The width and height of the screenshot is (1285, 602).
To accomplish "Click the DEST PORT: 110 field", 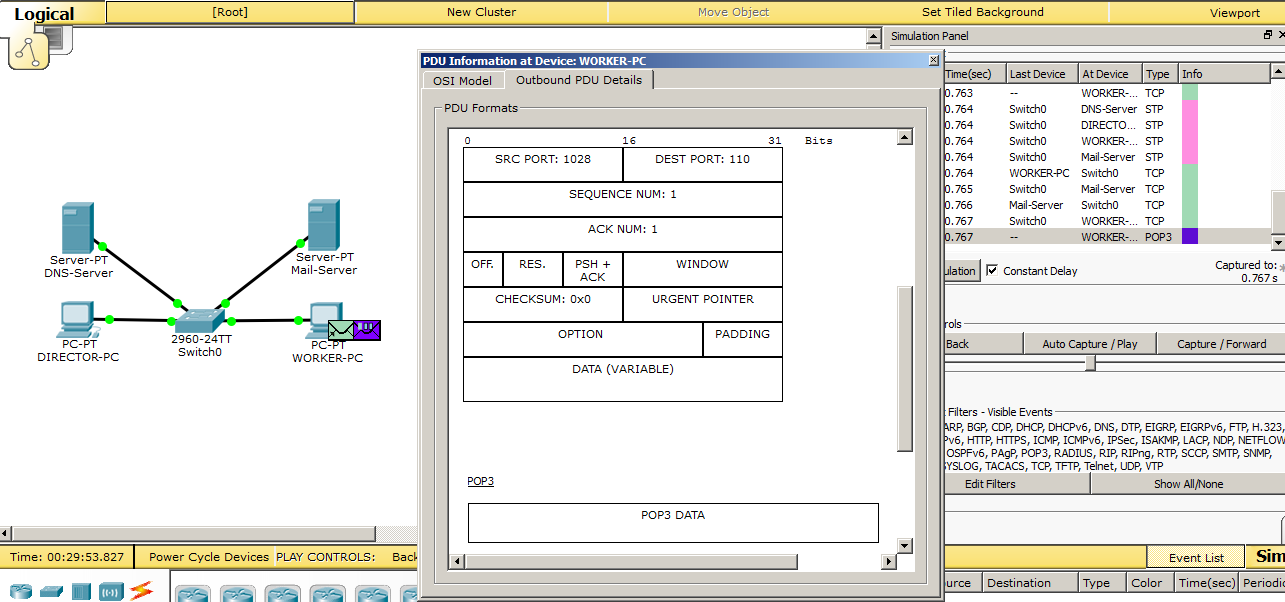I will (703, 165).
